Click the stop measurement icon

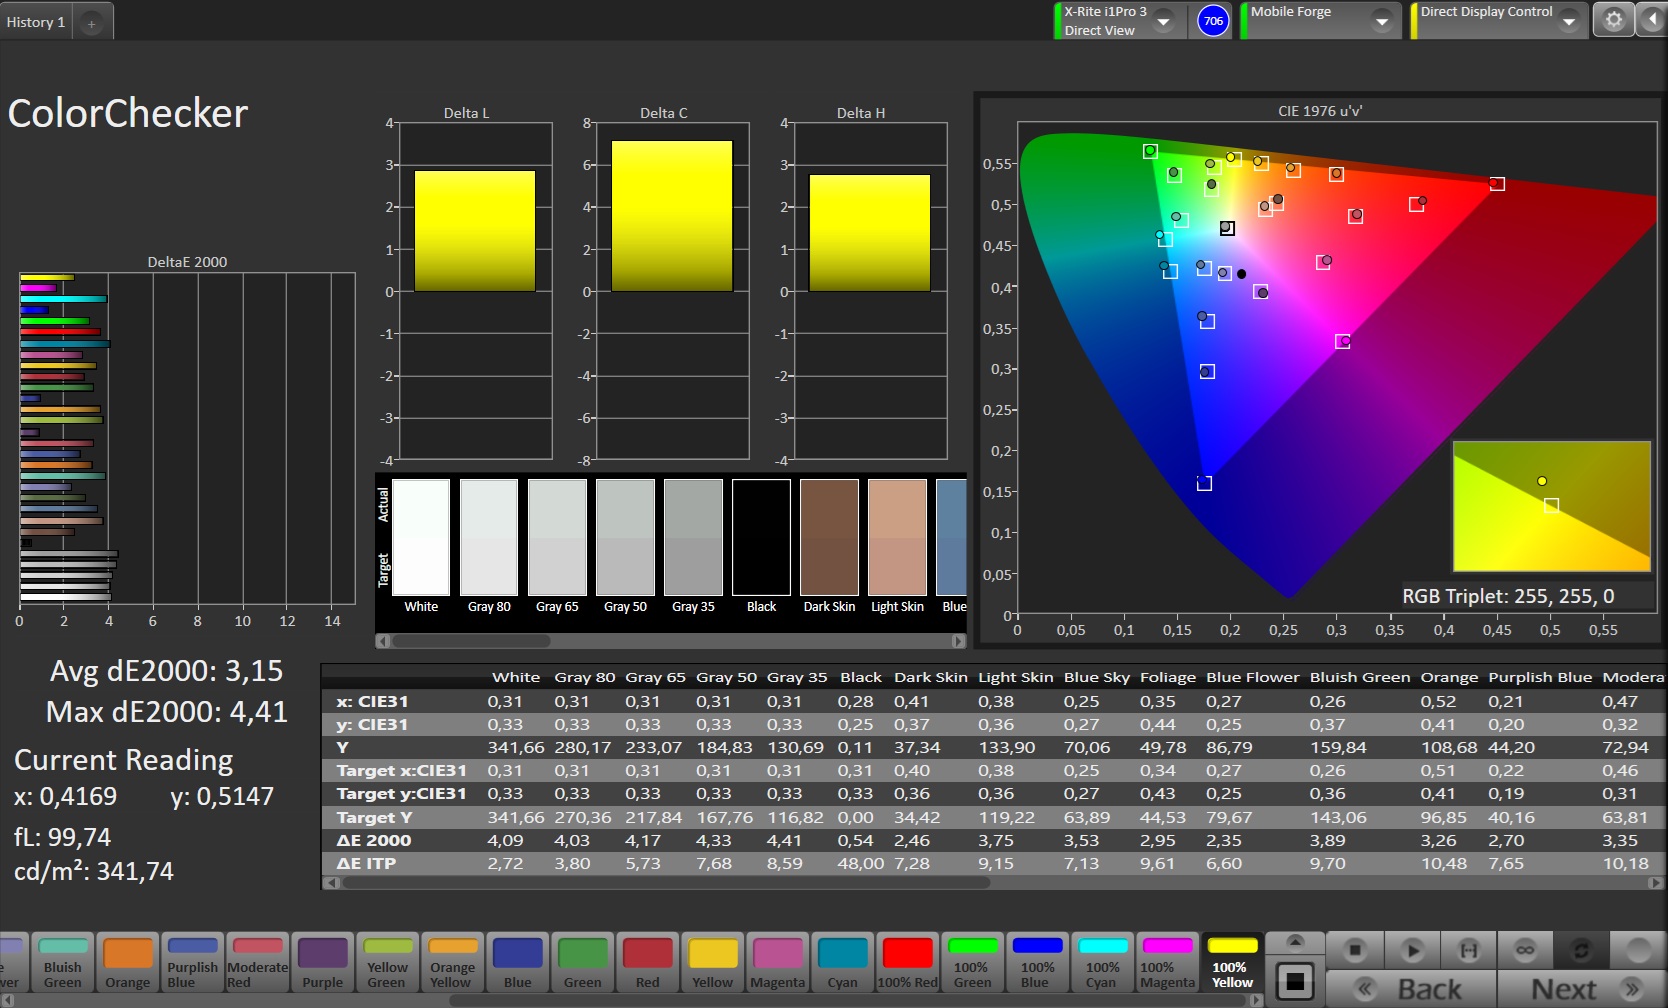tap(1355, 949)
